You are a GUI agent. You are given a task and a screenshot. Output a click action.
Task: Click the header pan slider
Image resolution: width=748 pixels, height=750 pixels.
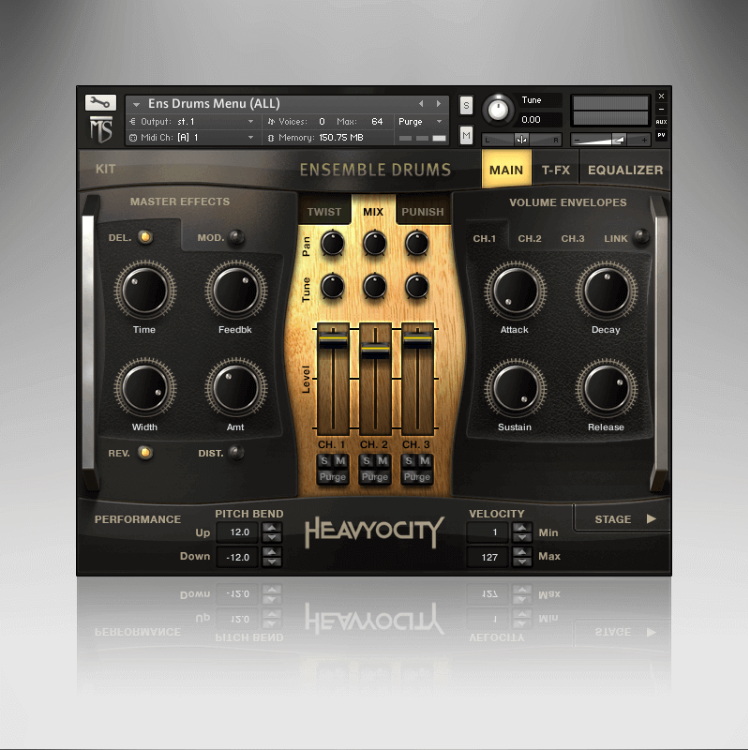521,140
